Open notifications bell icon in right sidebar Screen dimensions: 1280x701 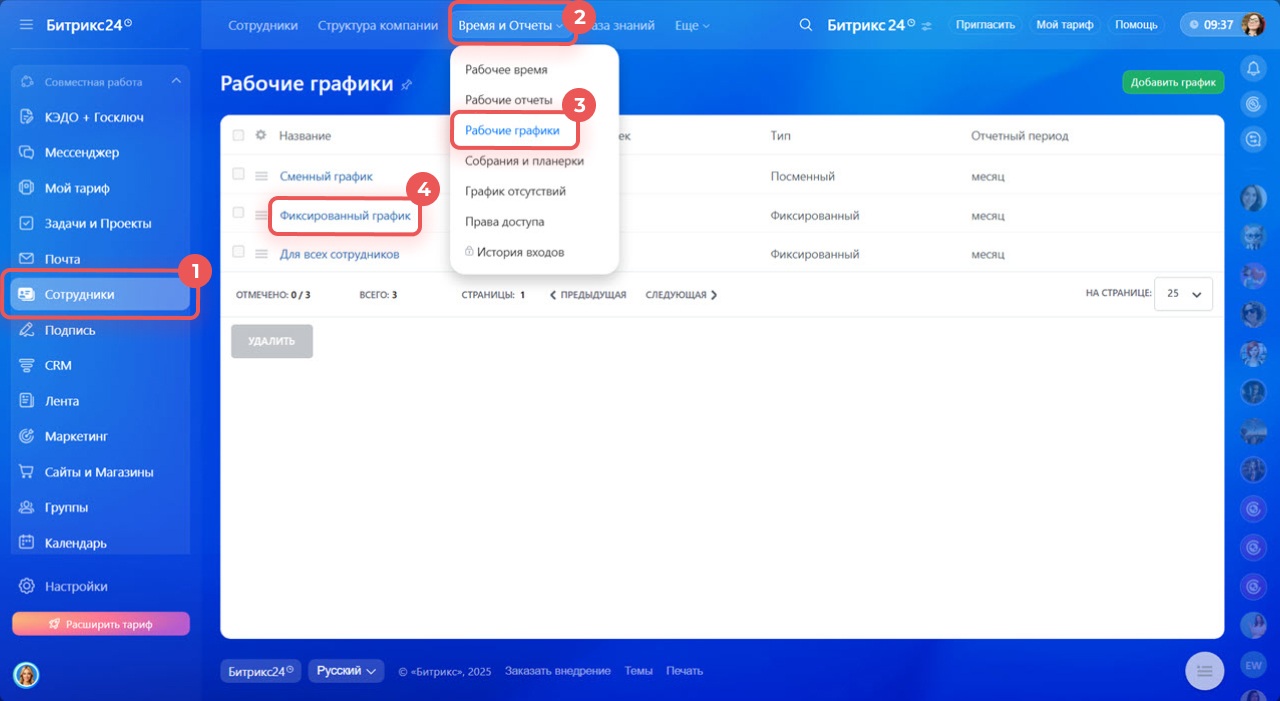pos(1253,68)
